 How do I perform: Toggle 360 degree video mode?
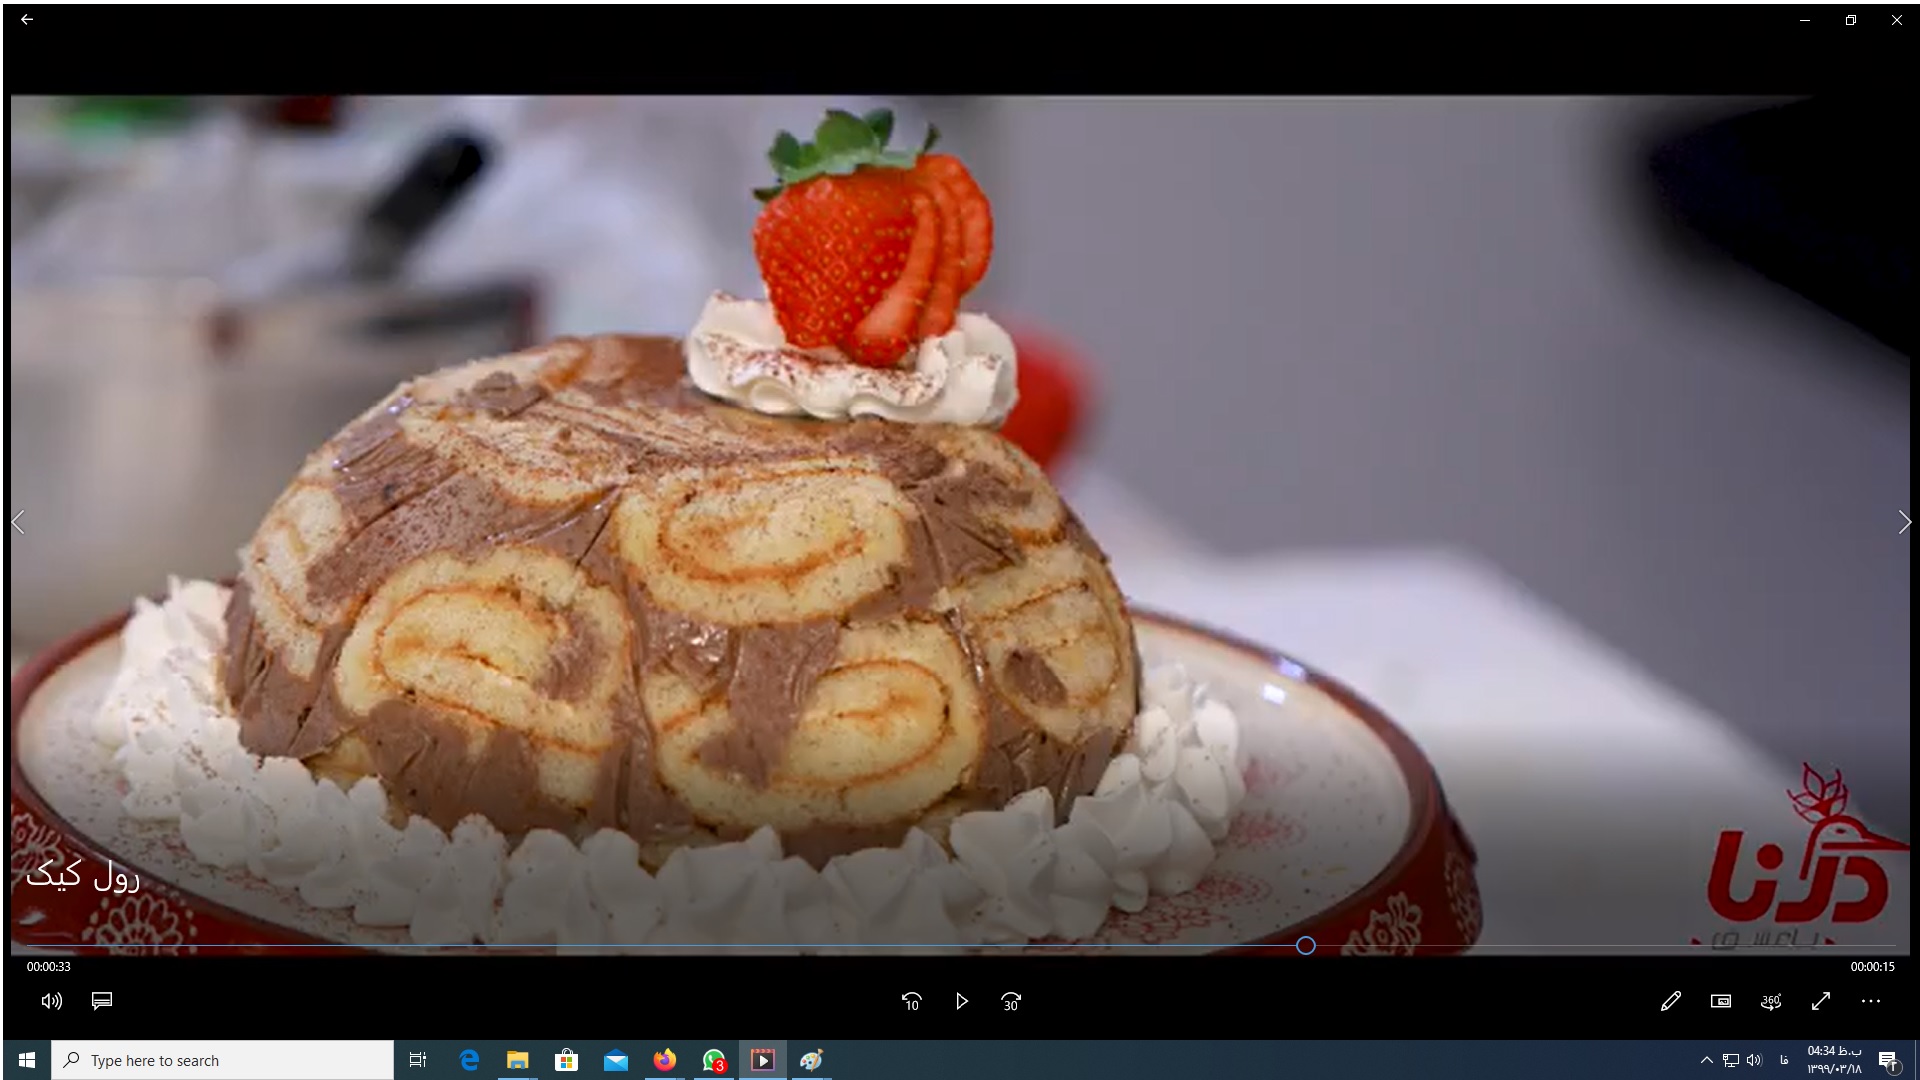coord(1771,1001)
